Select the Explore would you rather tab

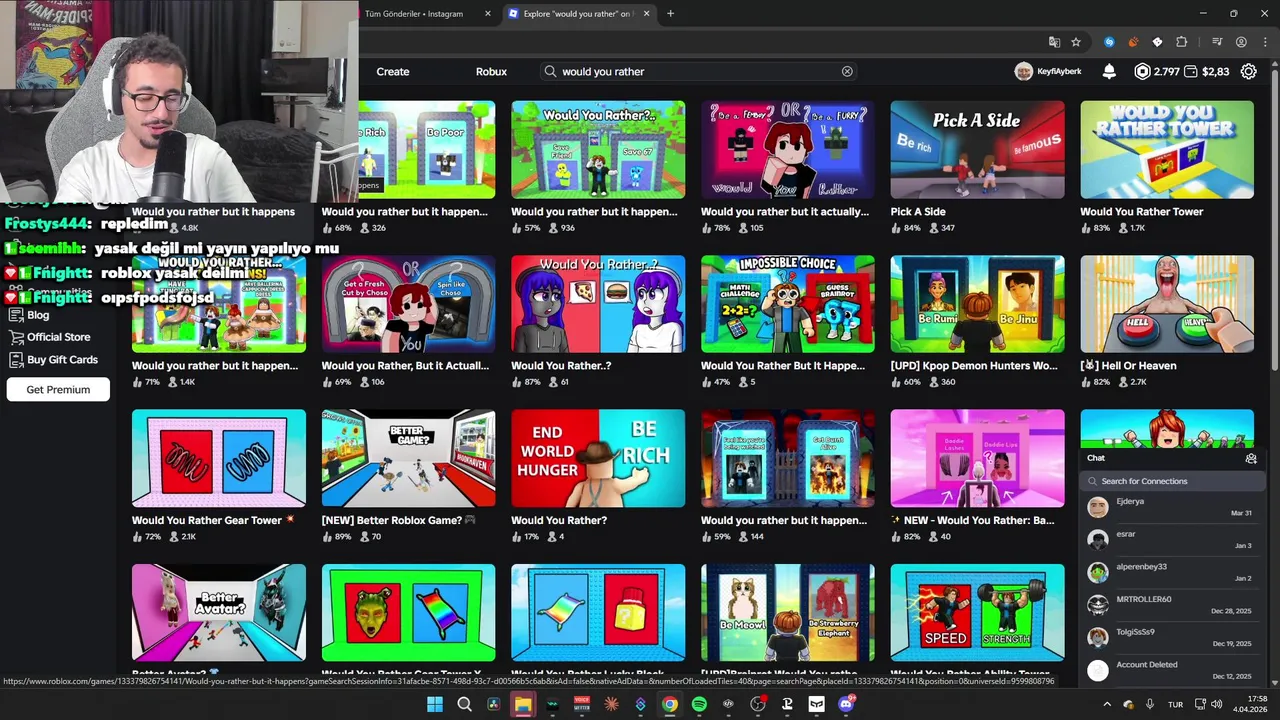[x=580, y=13]
